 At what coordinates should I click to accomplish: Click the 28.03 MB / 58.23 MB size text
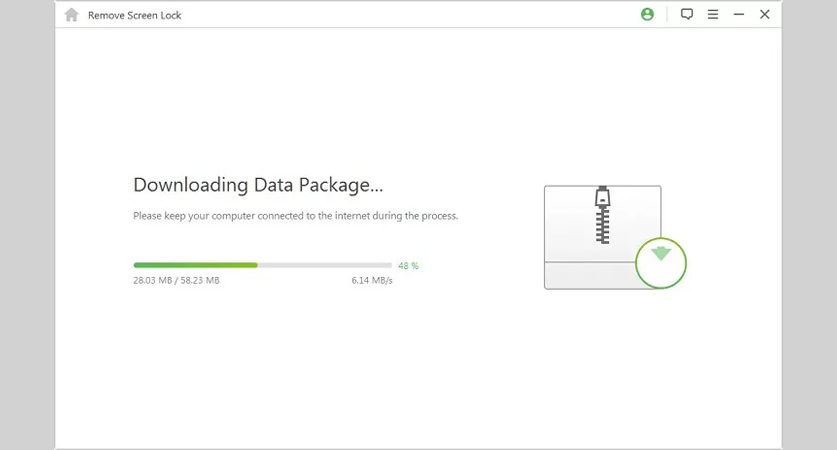pos(176,280)
